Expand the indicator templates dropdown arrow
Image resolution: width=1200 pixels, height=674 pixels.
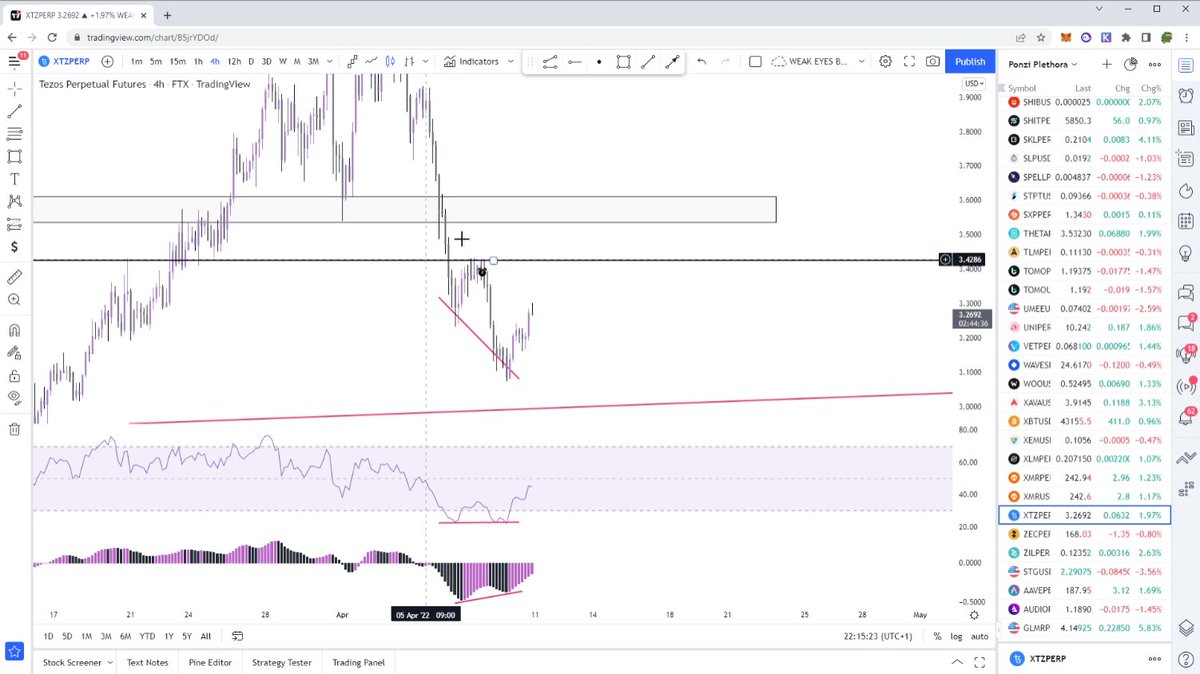tap(511, 61)
